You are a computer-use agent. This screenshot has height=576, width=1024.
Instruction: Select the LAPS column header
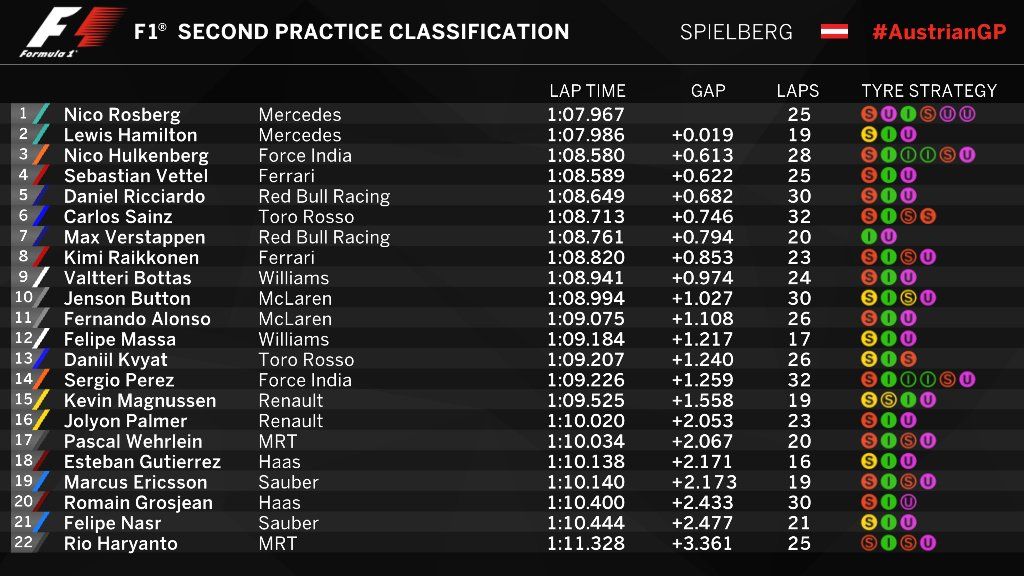(x=797, y=91)
